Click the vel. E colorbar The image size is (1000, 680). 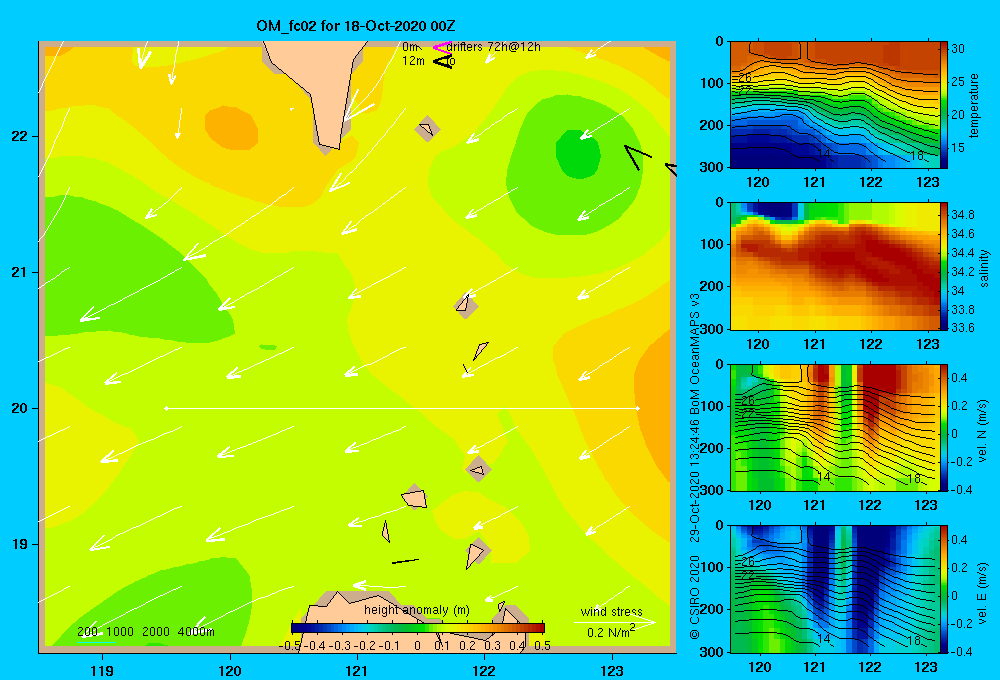(x=945, y=589)
